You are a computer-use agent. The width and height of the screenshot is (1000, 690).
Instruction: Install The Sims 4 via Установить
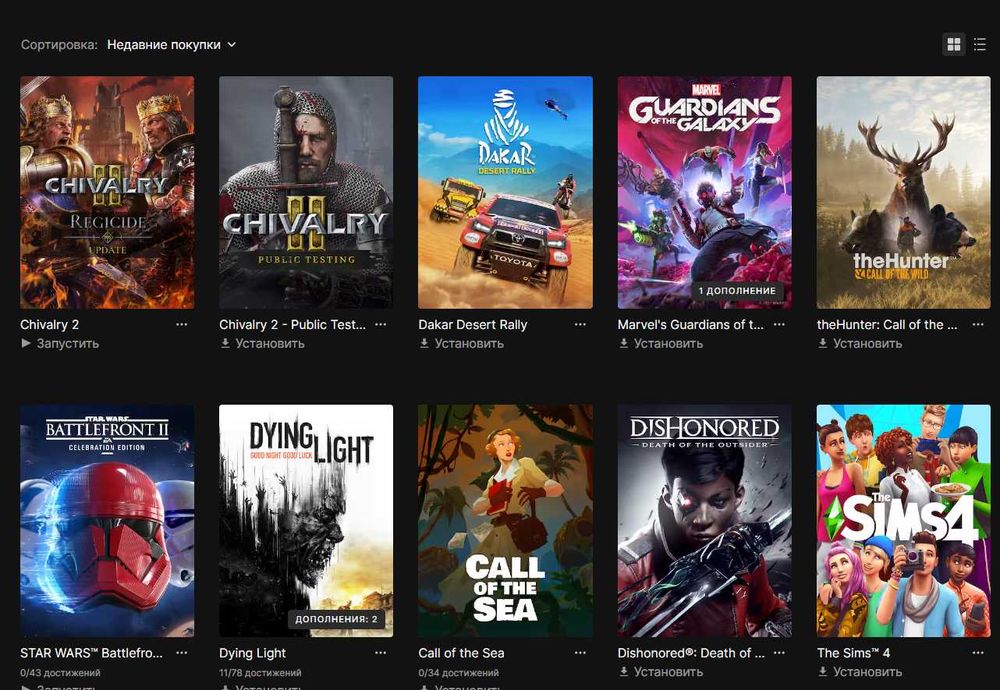click(860, 672)
